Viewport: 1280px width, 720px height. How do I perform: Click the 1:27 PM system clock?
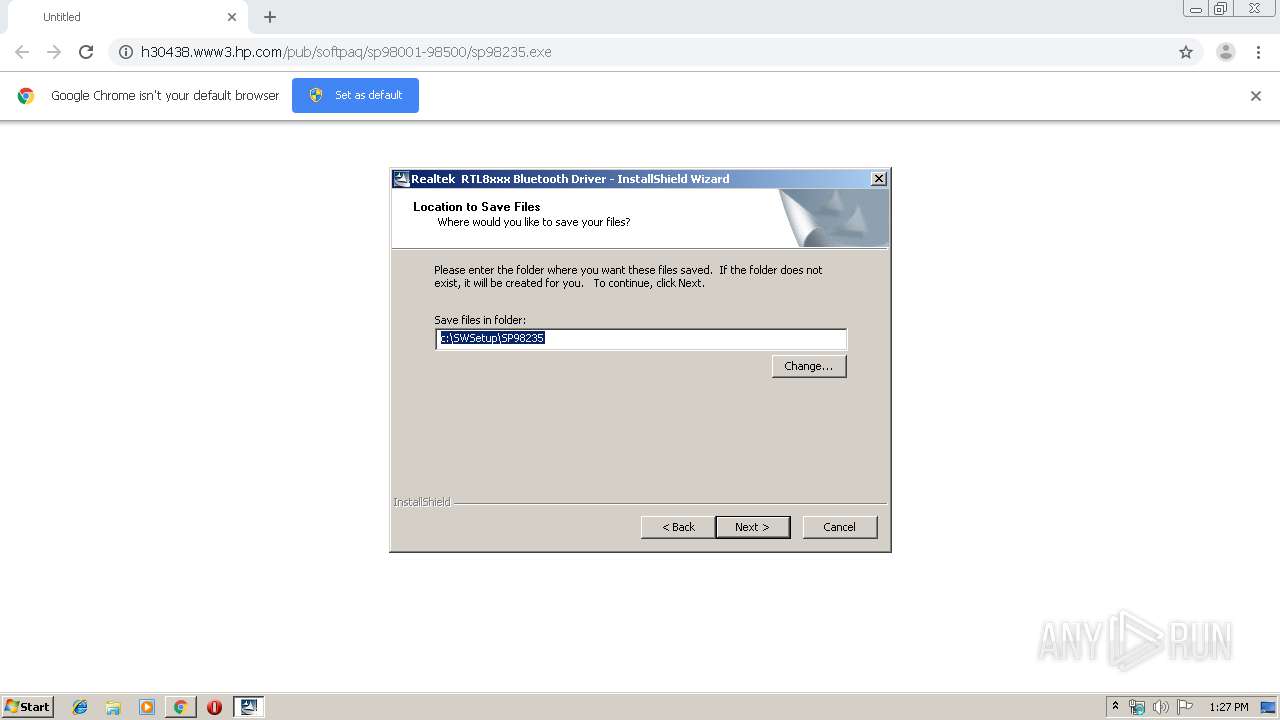tap(1229, 707)
